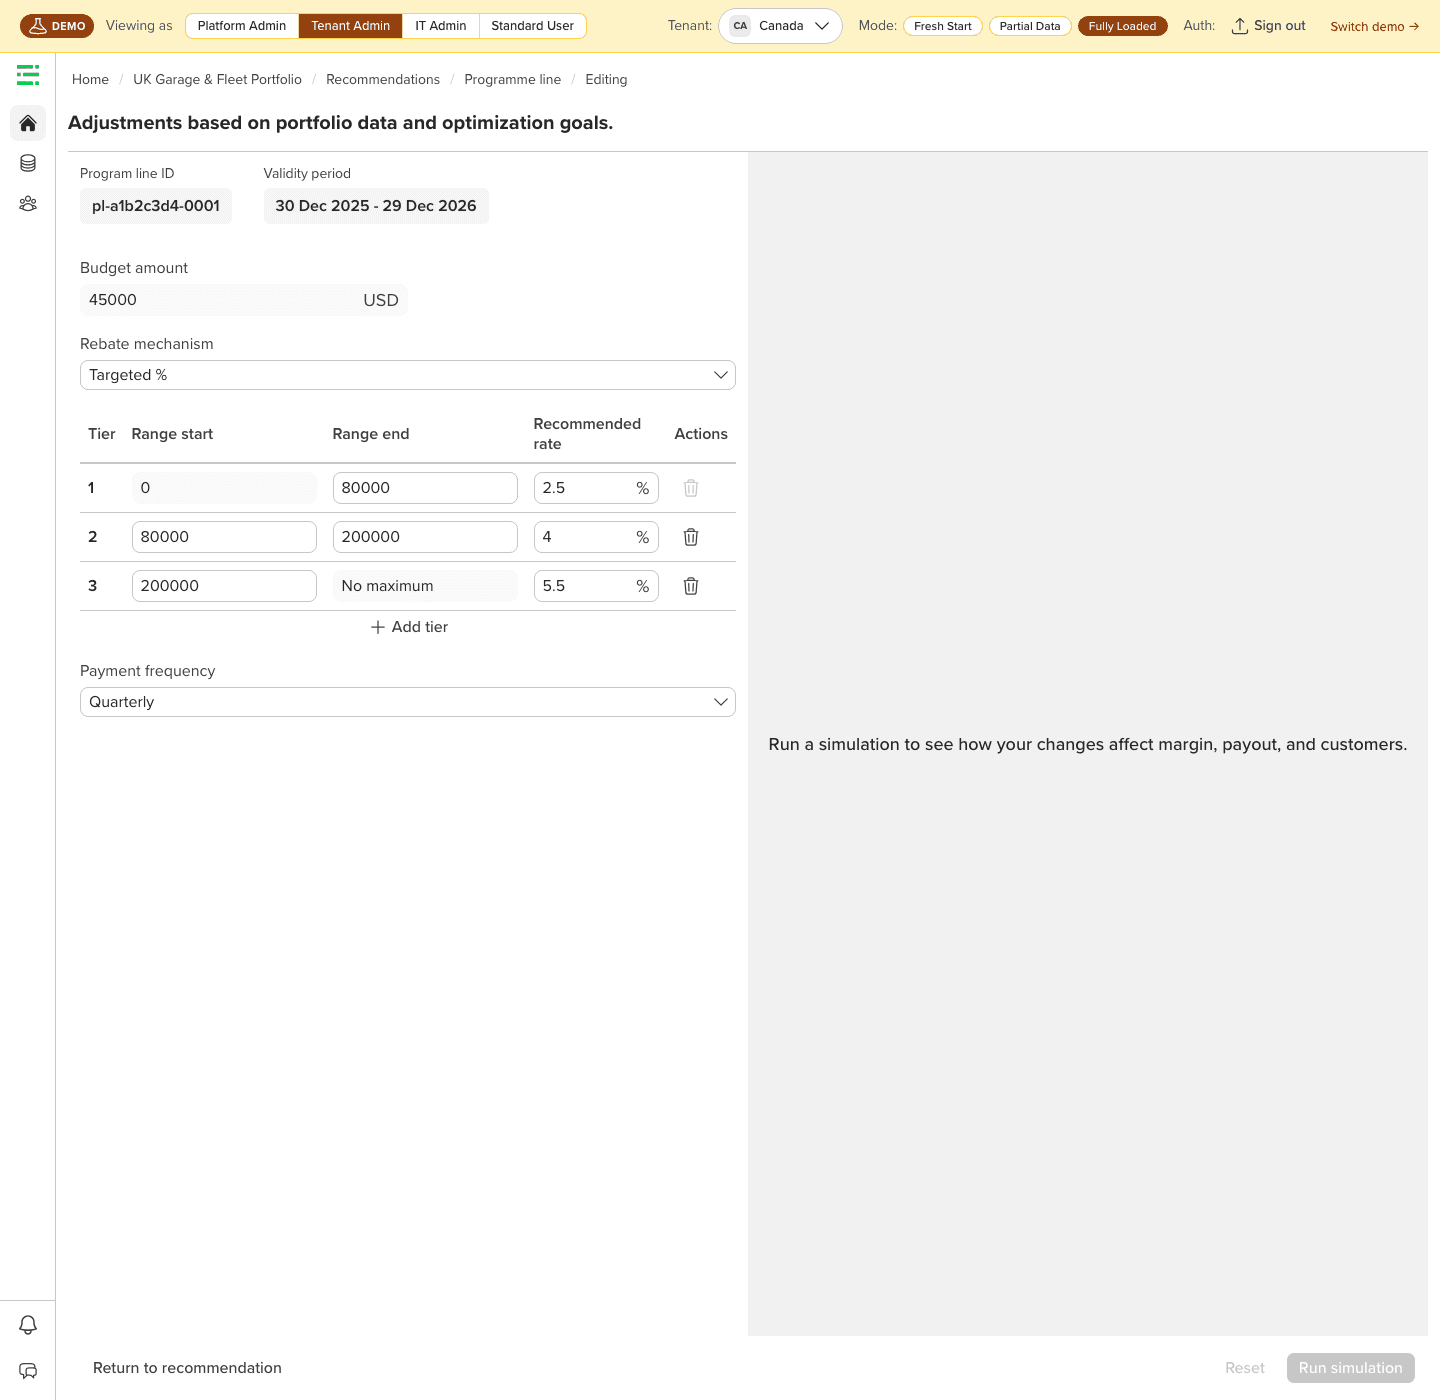This screenshot has width=1440, height=1400.
Task: Click the Reset button
Action: [x=1245, y=1368]
